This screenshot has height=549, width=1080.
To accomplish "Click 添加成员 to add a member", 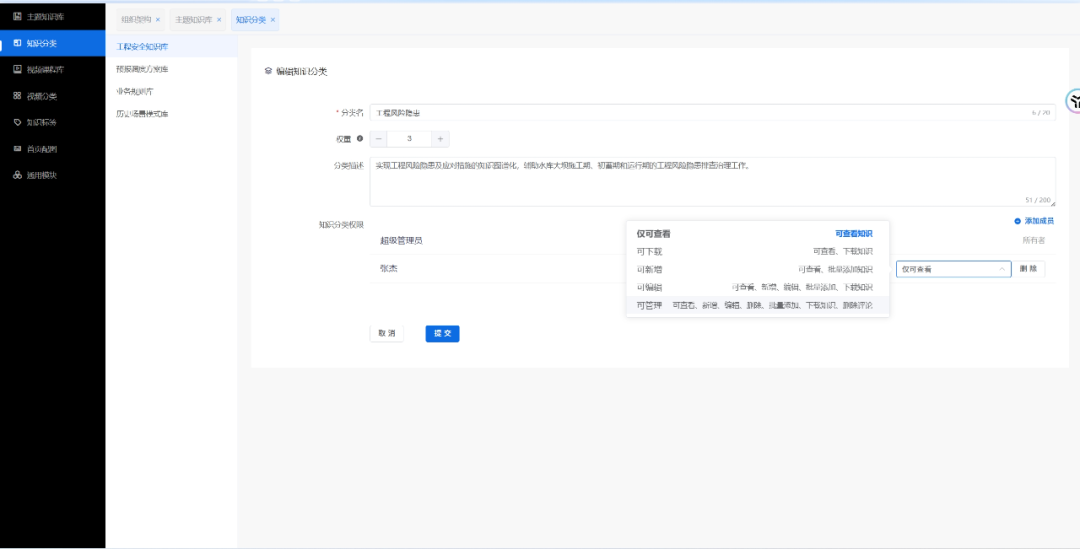I will 1034,221.
